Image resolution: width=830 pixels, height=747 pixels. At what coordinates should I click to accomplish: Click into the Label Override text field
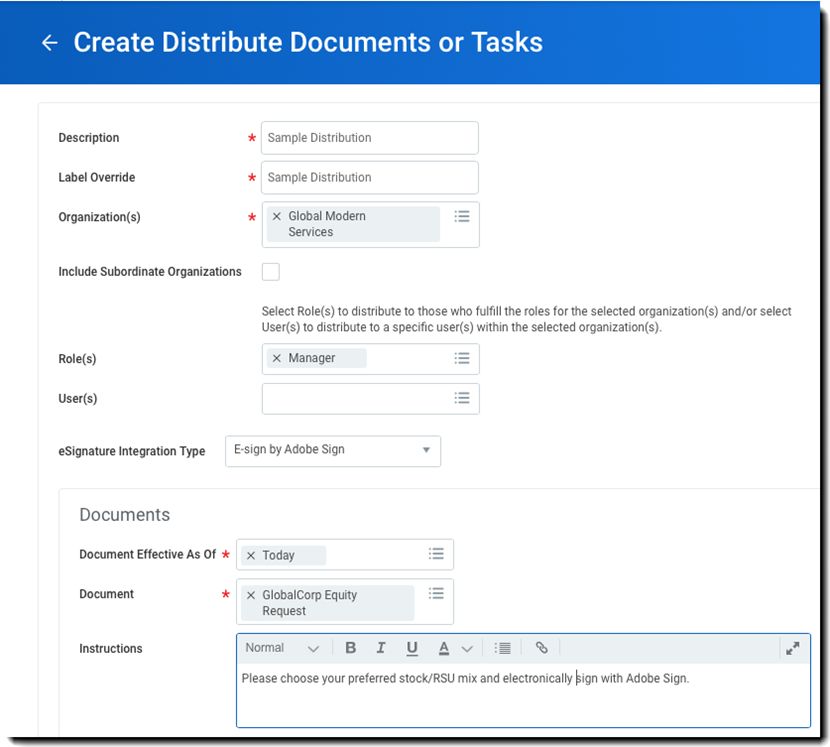pyautogui.click(x=369, y=178)
